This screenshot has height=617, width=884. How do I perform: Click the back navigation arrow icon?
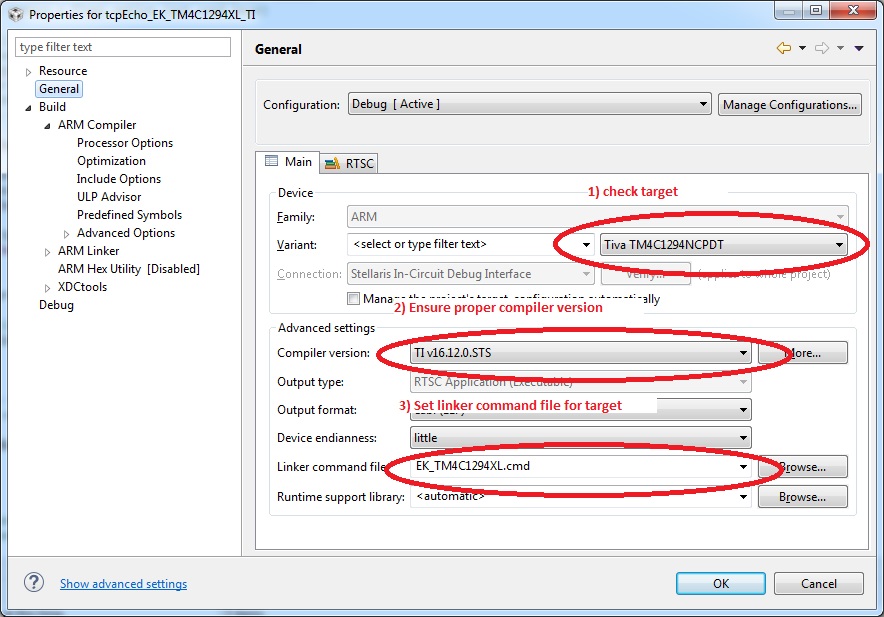click(784, 48)
